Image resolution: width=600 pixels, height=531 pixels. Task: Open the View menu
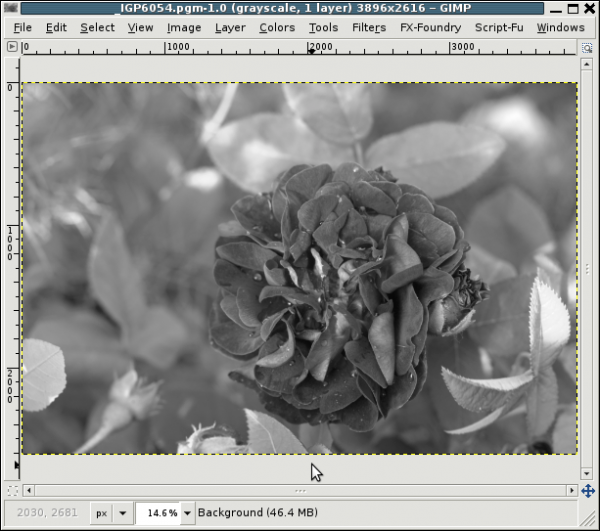coord(140,28)
